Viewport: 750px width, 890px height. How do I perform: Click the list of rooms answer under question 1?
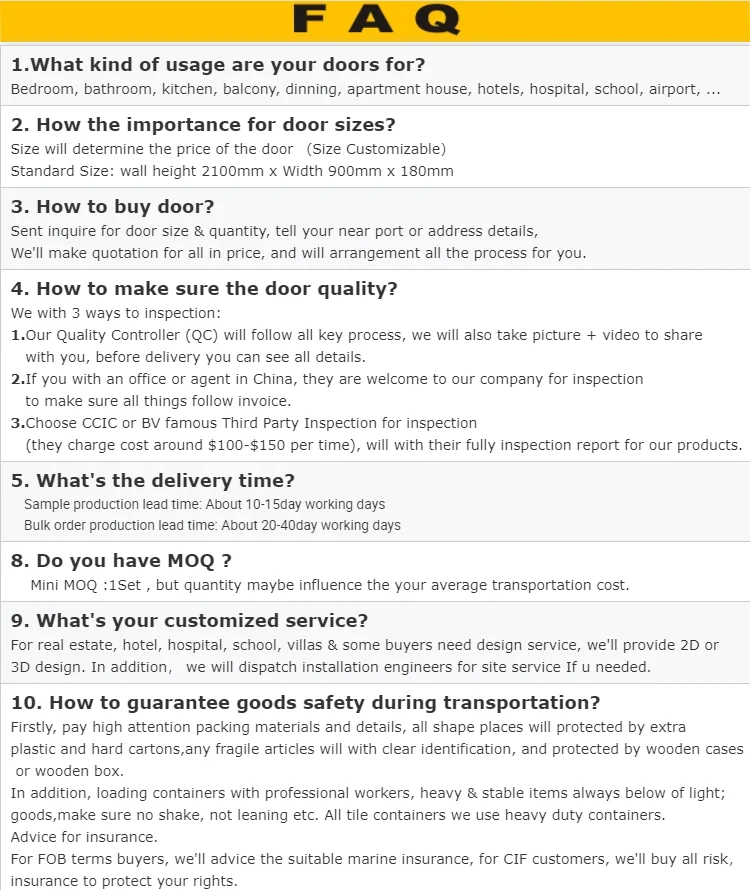click(x=365, y=89)
